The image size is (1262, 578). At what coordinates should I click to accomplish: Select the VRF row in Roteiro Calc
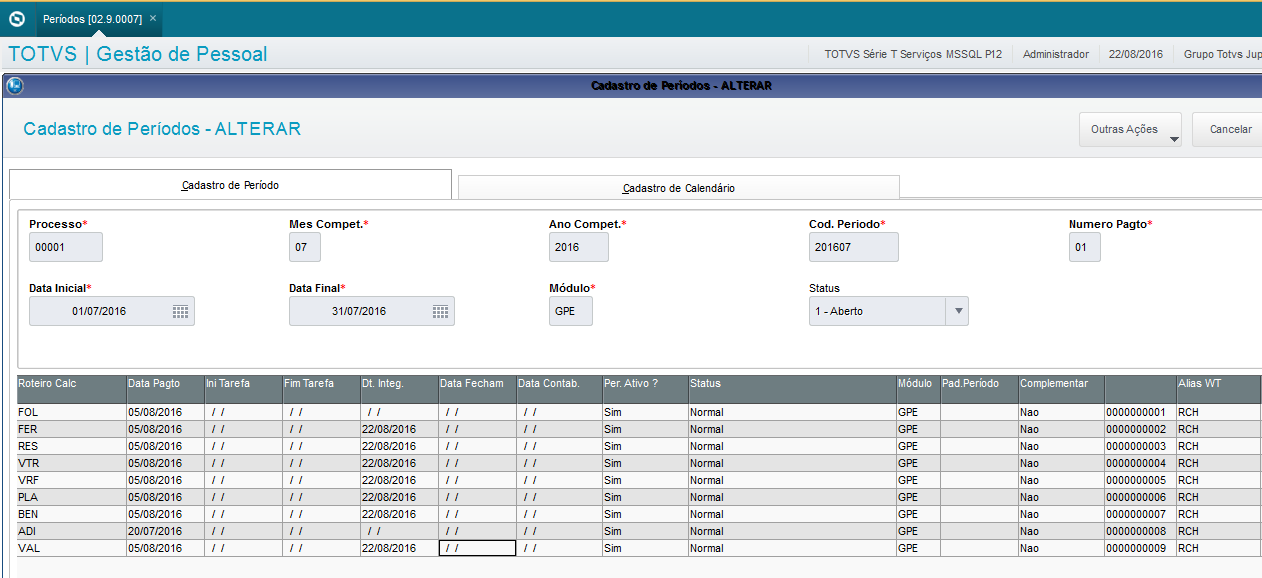coord(72,480)
